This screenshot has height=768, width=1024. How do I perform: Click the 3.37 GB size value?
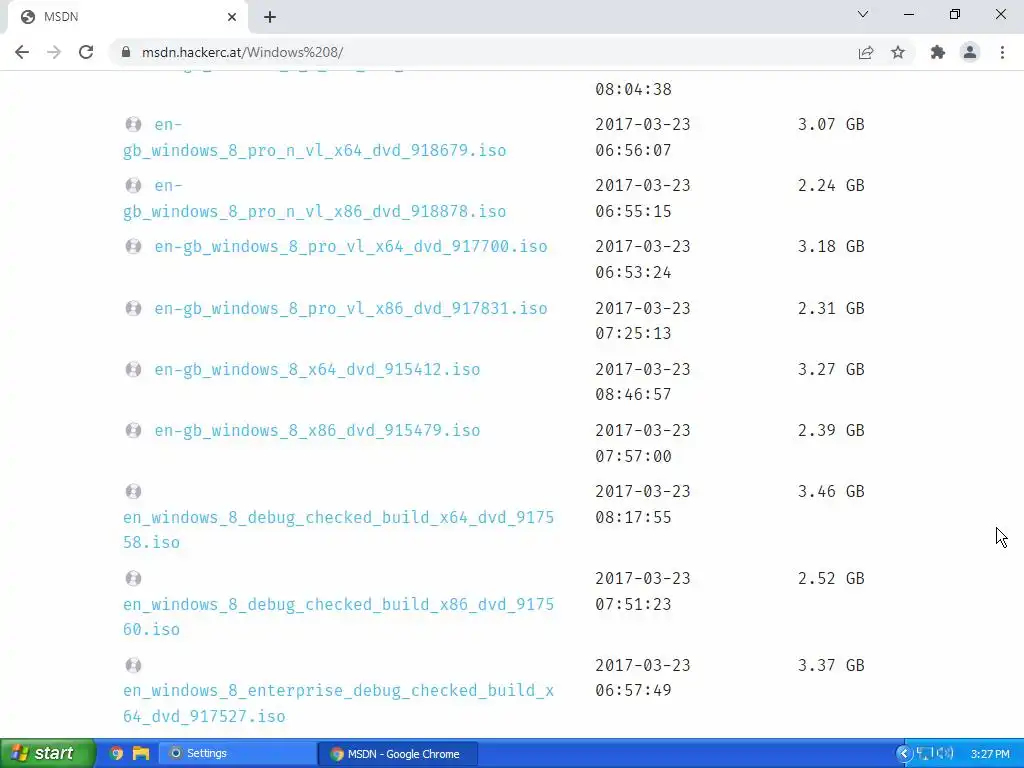click(831, 665)
